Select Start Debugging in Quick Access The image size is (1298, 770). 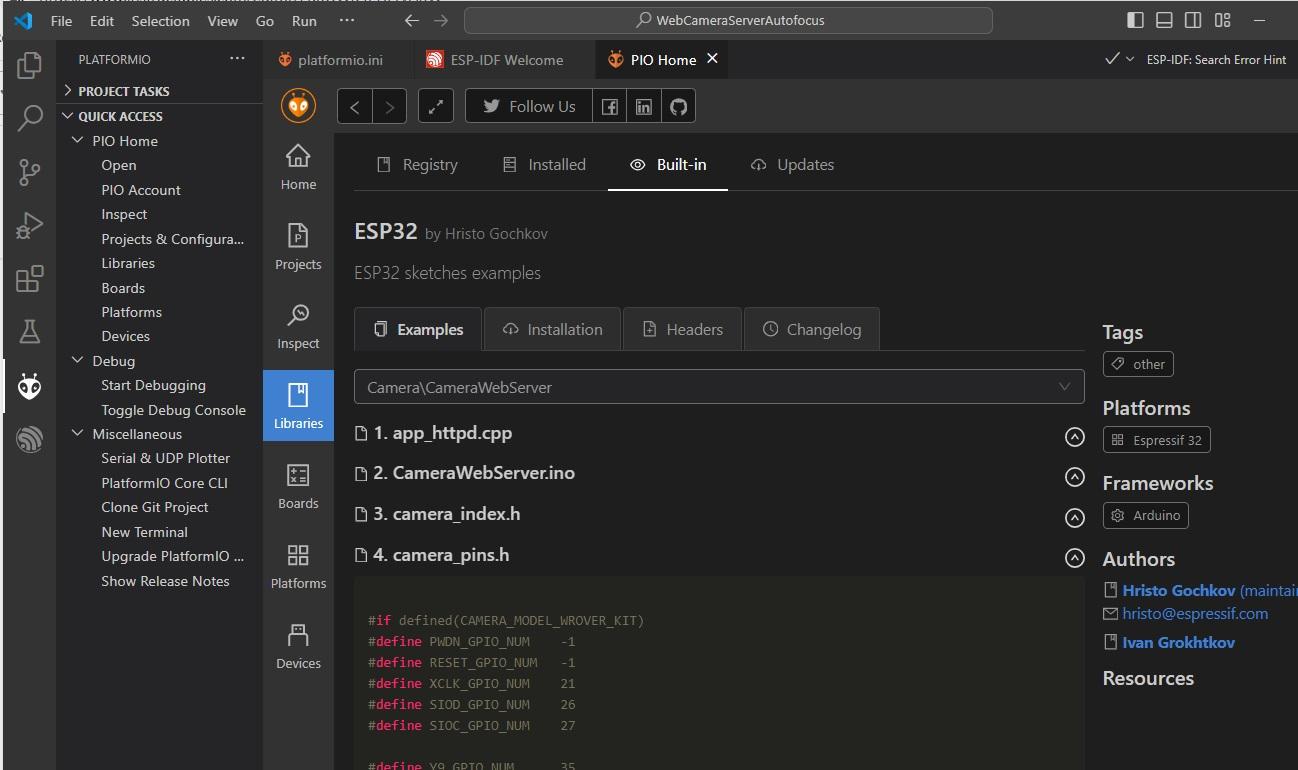(x=153, y=385)
